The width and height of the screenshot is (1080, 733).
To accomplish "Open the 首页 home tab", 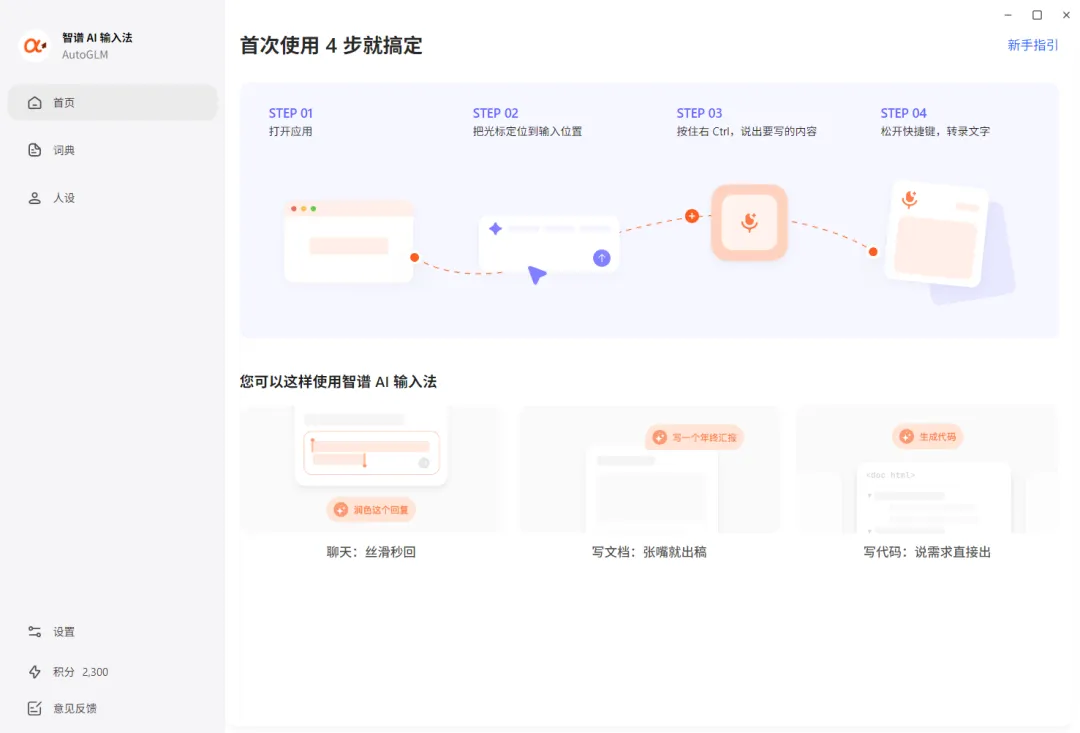I will click(x=113, y=103).
